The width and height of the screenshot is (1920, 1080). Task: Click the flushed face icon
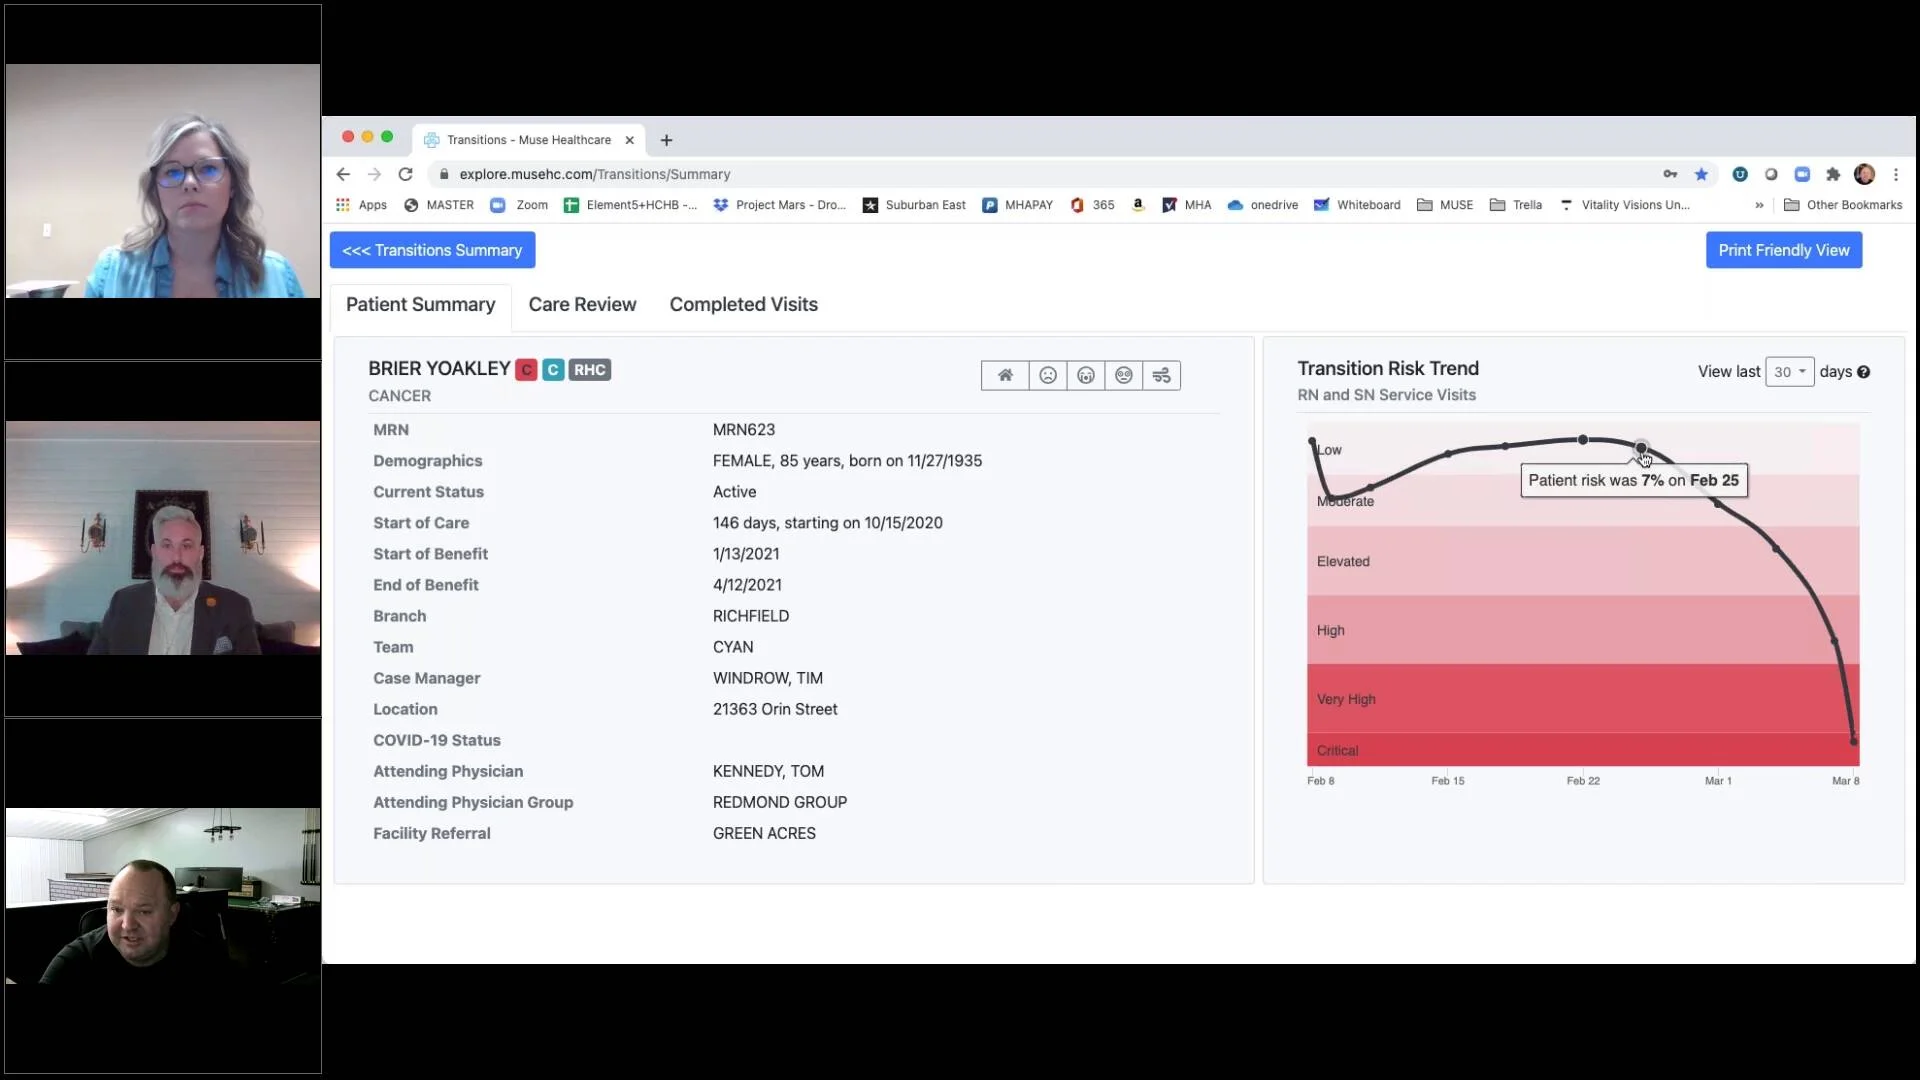[x=1124, y=375]
